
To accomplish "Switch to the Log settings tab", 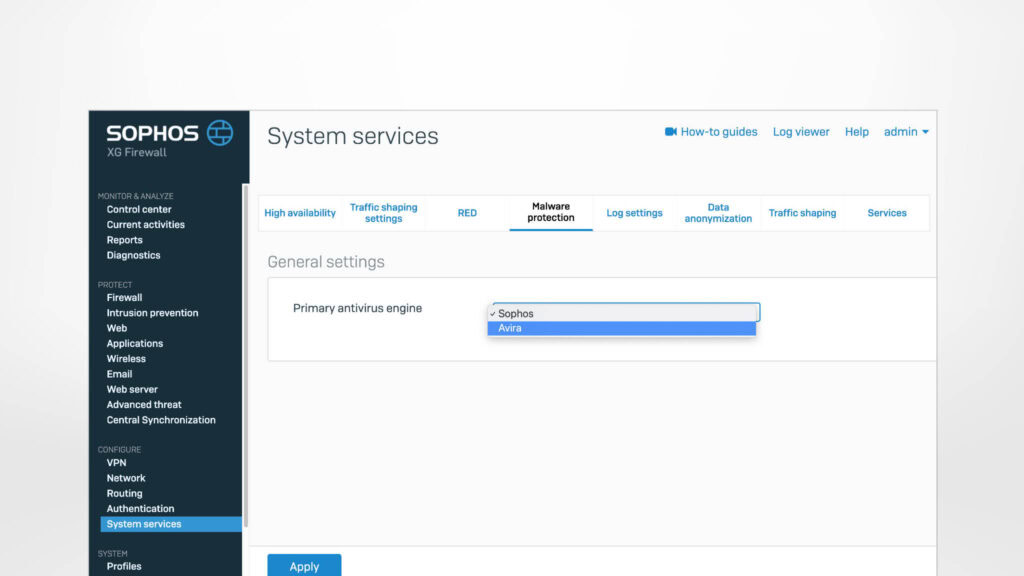I will 634,213.
